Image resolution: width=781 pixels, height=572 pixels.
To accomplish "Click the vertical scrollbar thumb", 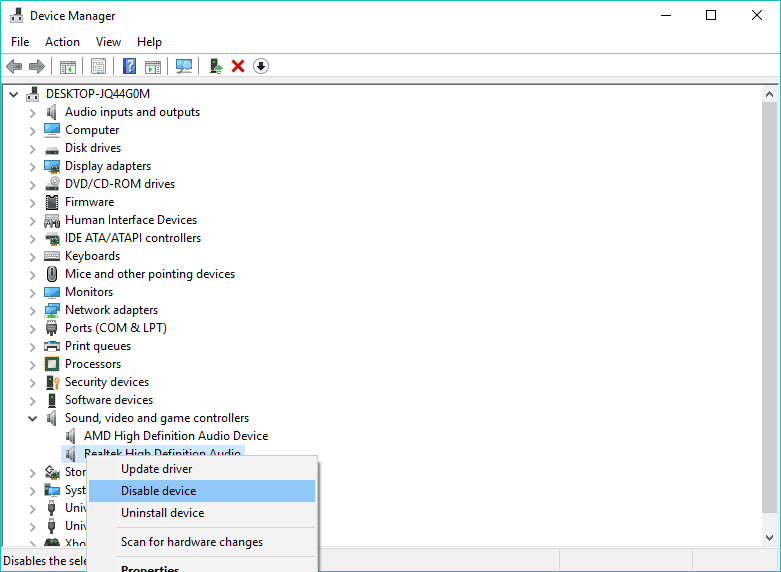I will (x=770, y=307).
